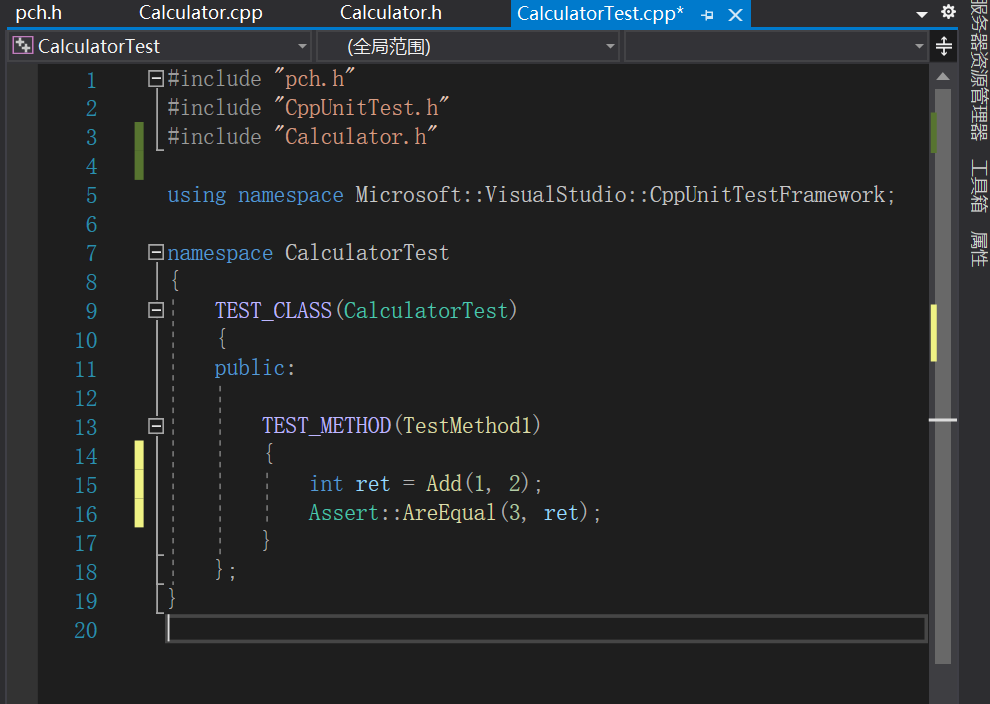This screenshot has width=990, height=704.
Task: Close the CalculatorTest.cpp tab
Action: 735,15
